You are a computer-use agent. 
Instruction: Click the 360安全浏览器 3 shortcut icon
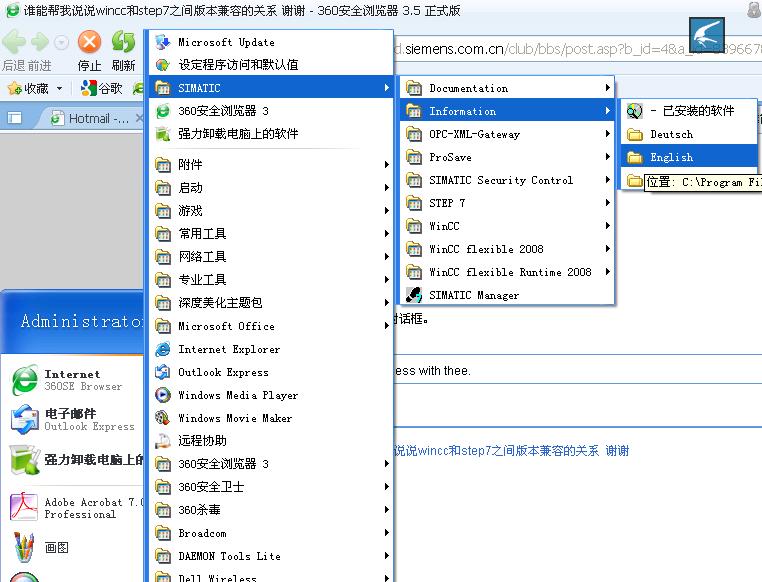[163, 111]
